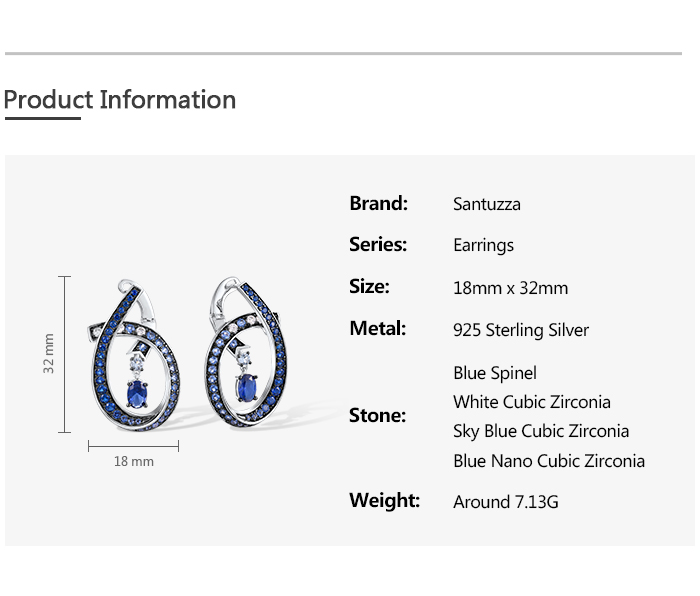
Task: Click the Stone: label
Action: pyautogui.click(x=377, y=415)
